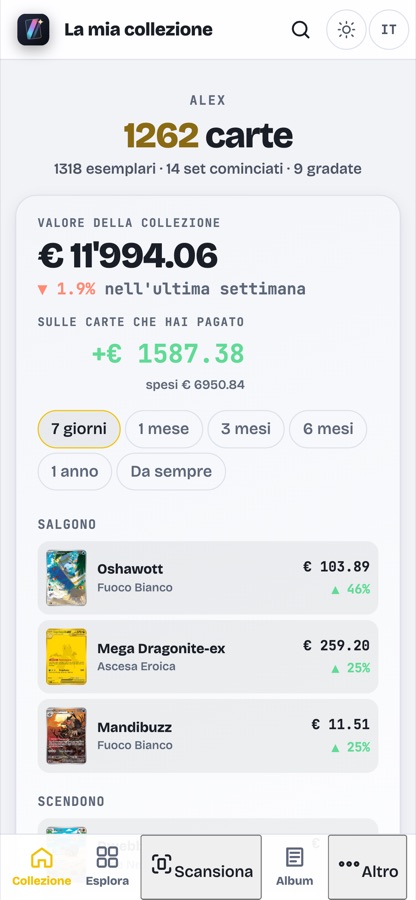Switch to the Esplora grid tab
The width and height of the screenshot is (416, 900).
click(x=107, y=867)
